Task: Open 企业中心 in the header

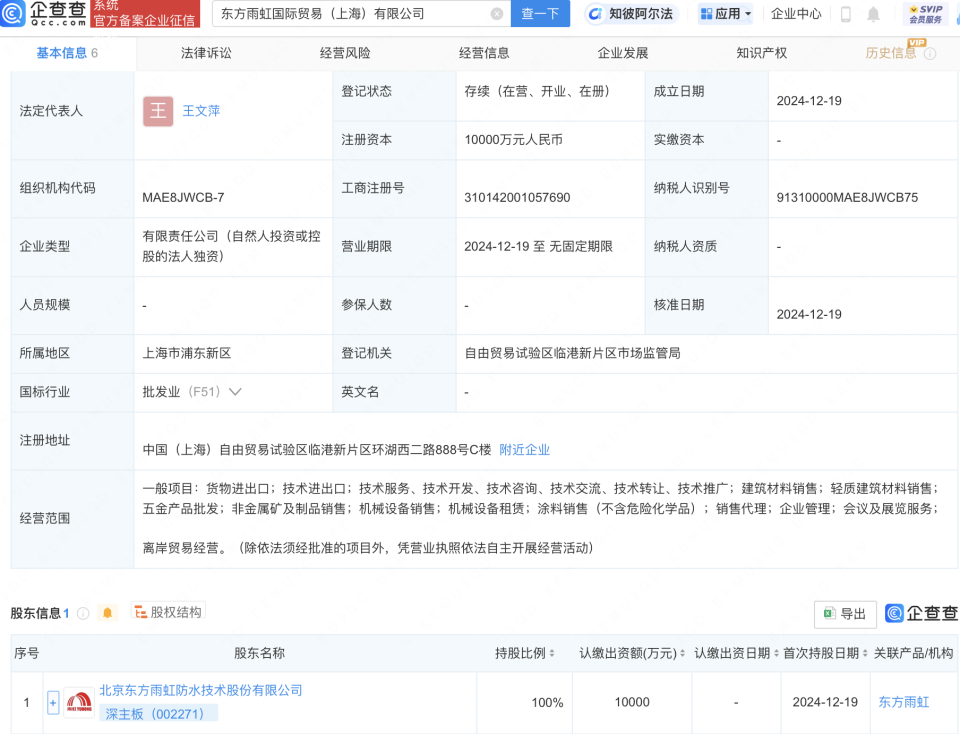Action: coord(796,13)
